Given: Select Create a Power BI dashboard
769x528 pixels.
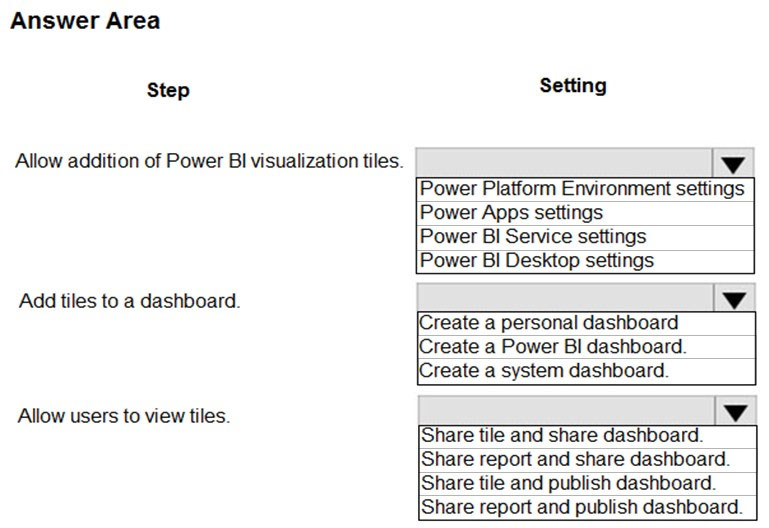Looking at the screenshot, I should click(586, 347).
